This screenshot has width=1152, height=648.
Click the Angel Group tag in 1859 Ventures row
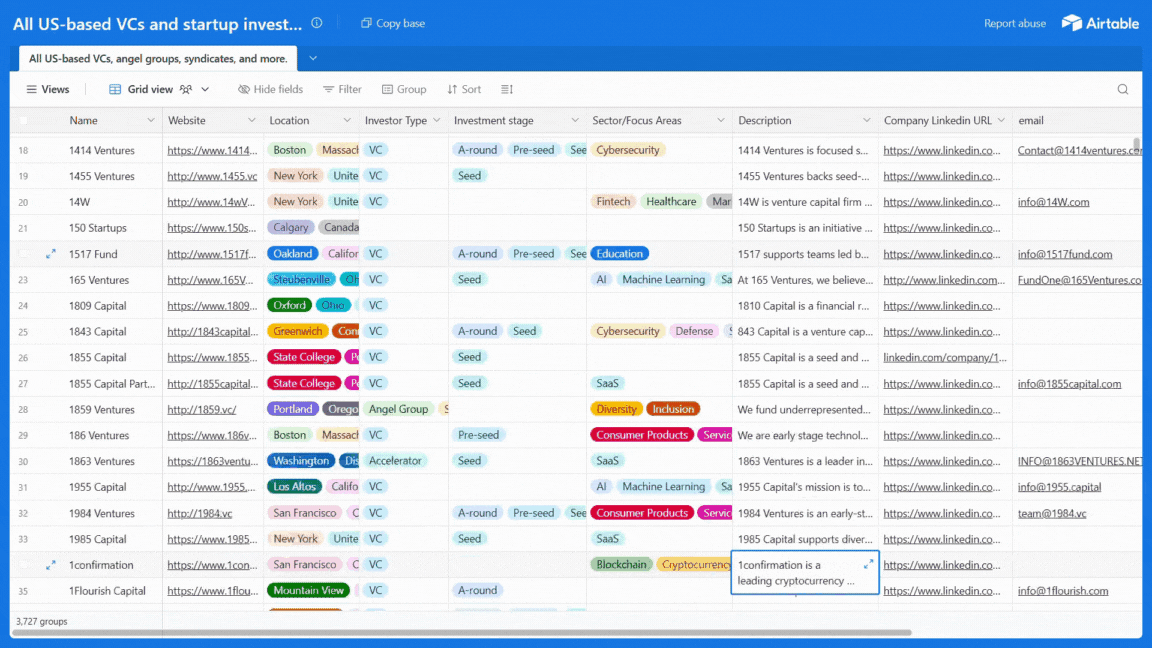click(x=398, y=409)
